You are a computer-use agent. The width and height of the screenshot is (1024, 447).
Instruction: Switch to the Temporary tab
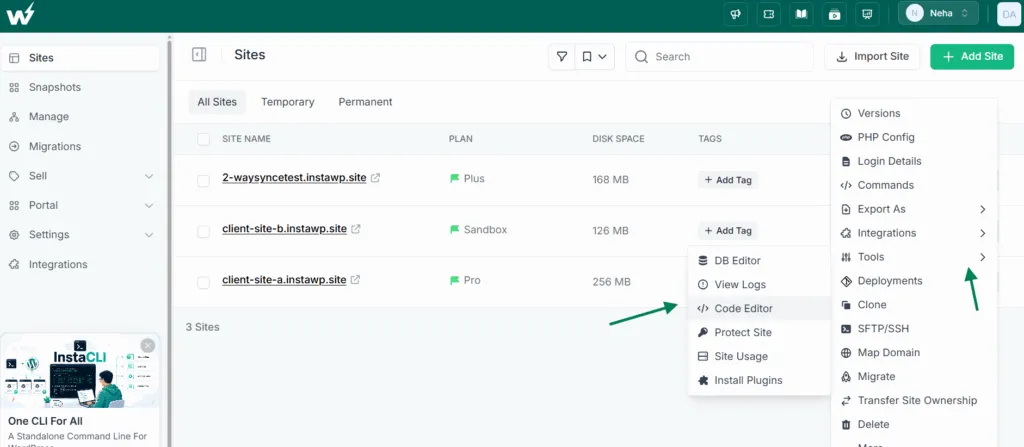tap(287, 102)
